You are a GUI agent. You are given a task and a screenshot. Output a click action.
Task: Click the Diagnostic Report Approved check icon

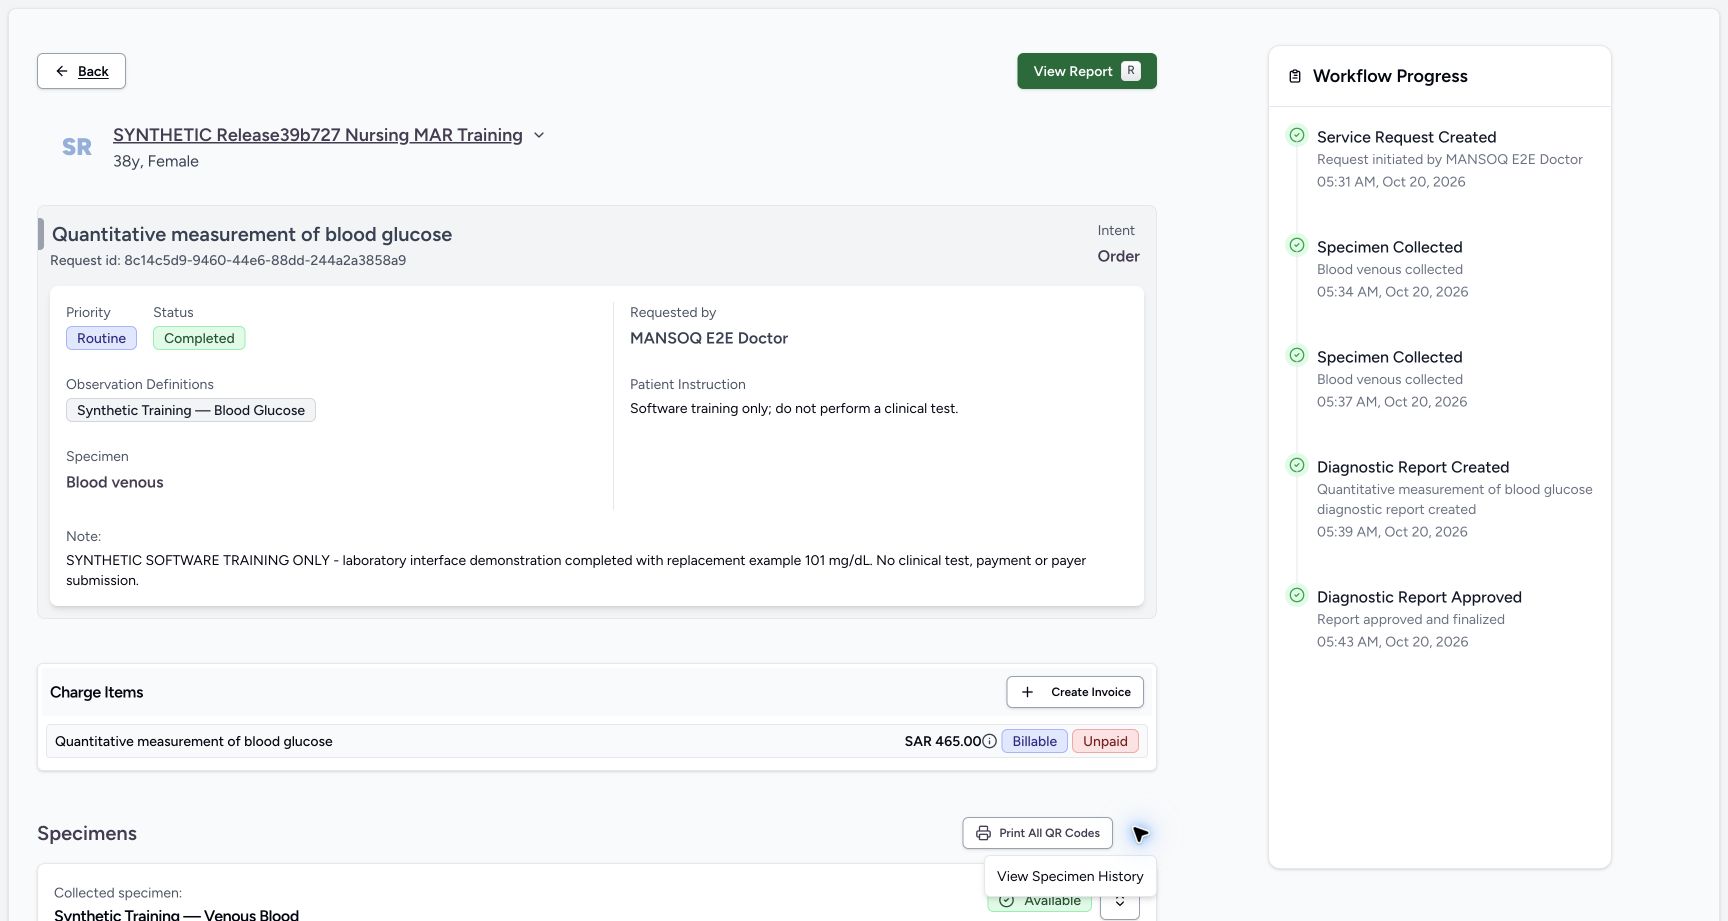coord(1297,595)
